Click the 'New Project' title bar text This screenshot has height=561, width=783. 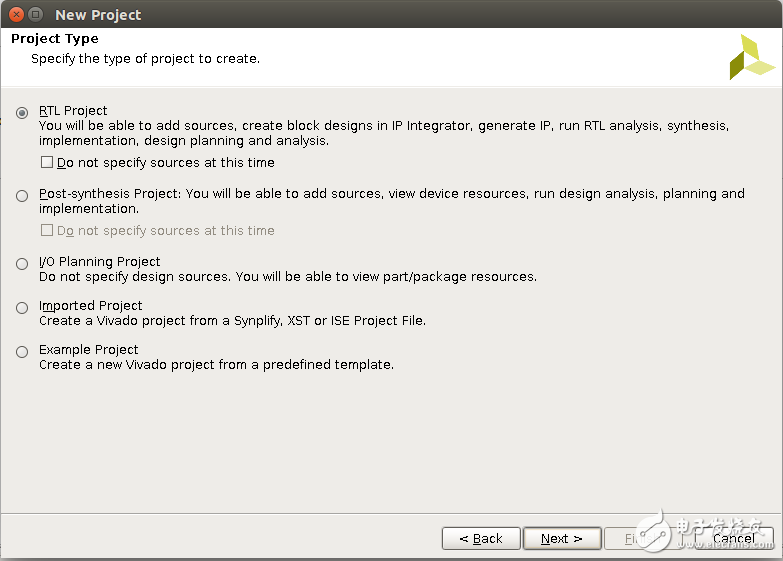(98, 15)
